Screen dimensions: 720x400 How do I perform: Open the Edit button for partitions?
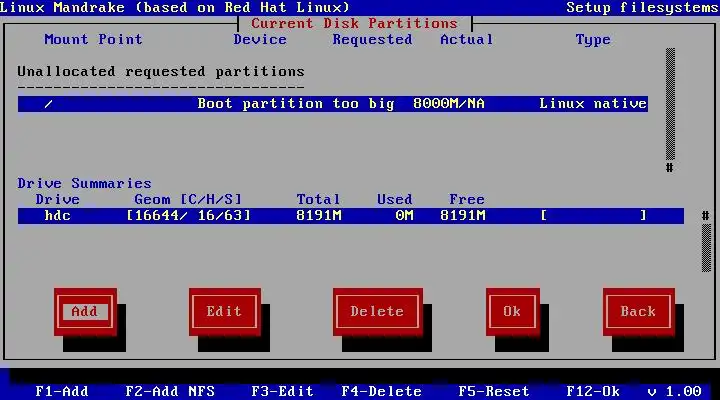coord(225,312)
